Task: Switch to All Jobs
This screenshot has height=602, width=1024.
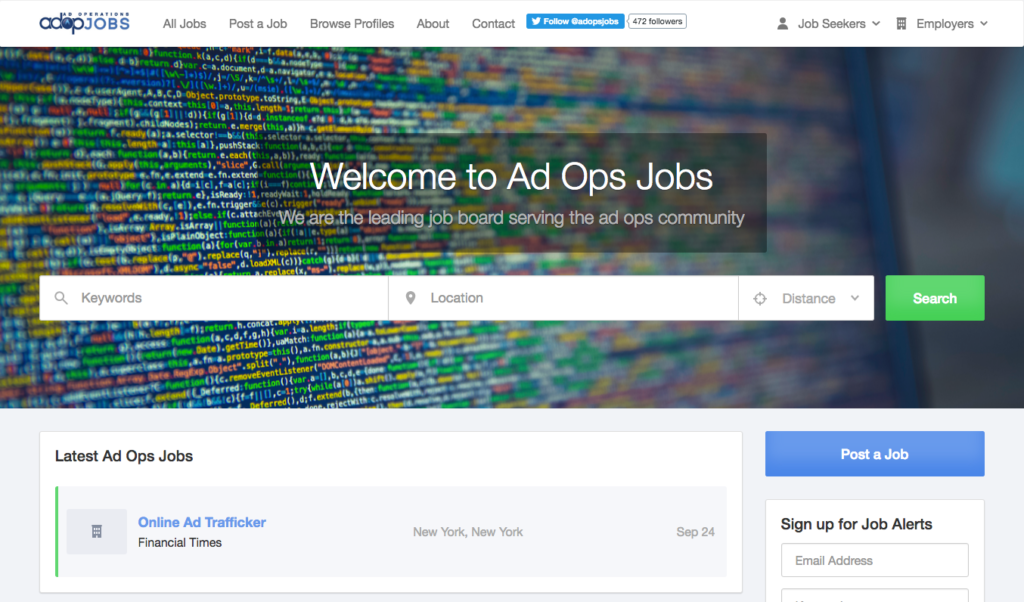Action: [x=184, y=23]
